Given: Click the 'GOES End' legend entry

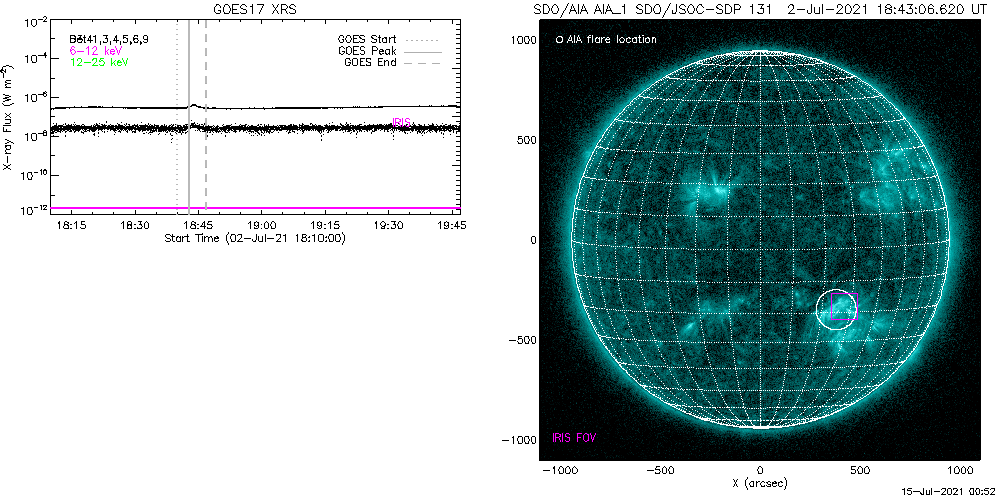Looking at the screenshot, I should click(x=393, y=62).
